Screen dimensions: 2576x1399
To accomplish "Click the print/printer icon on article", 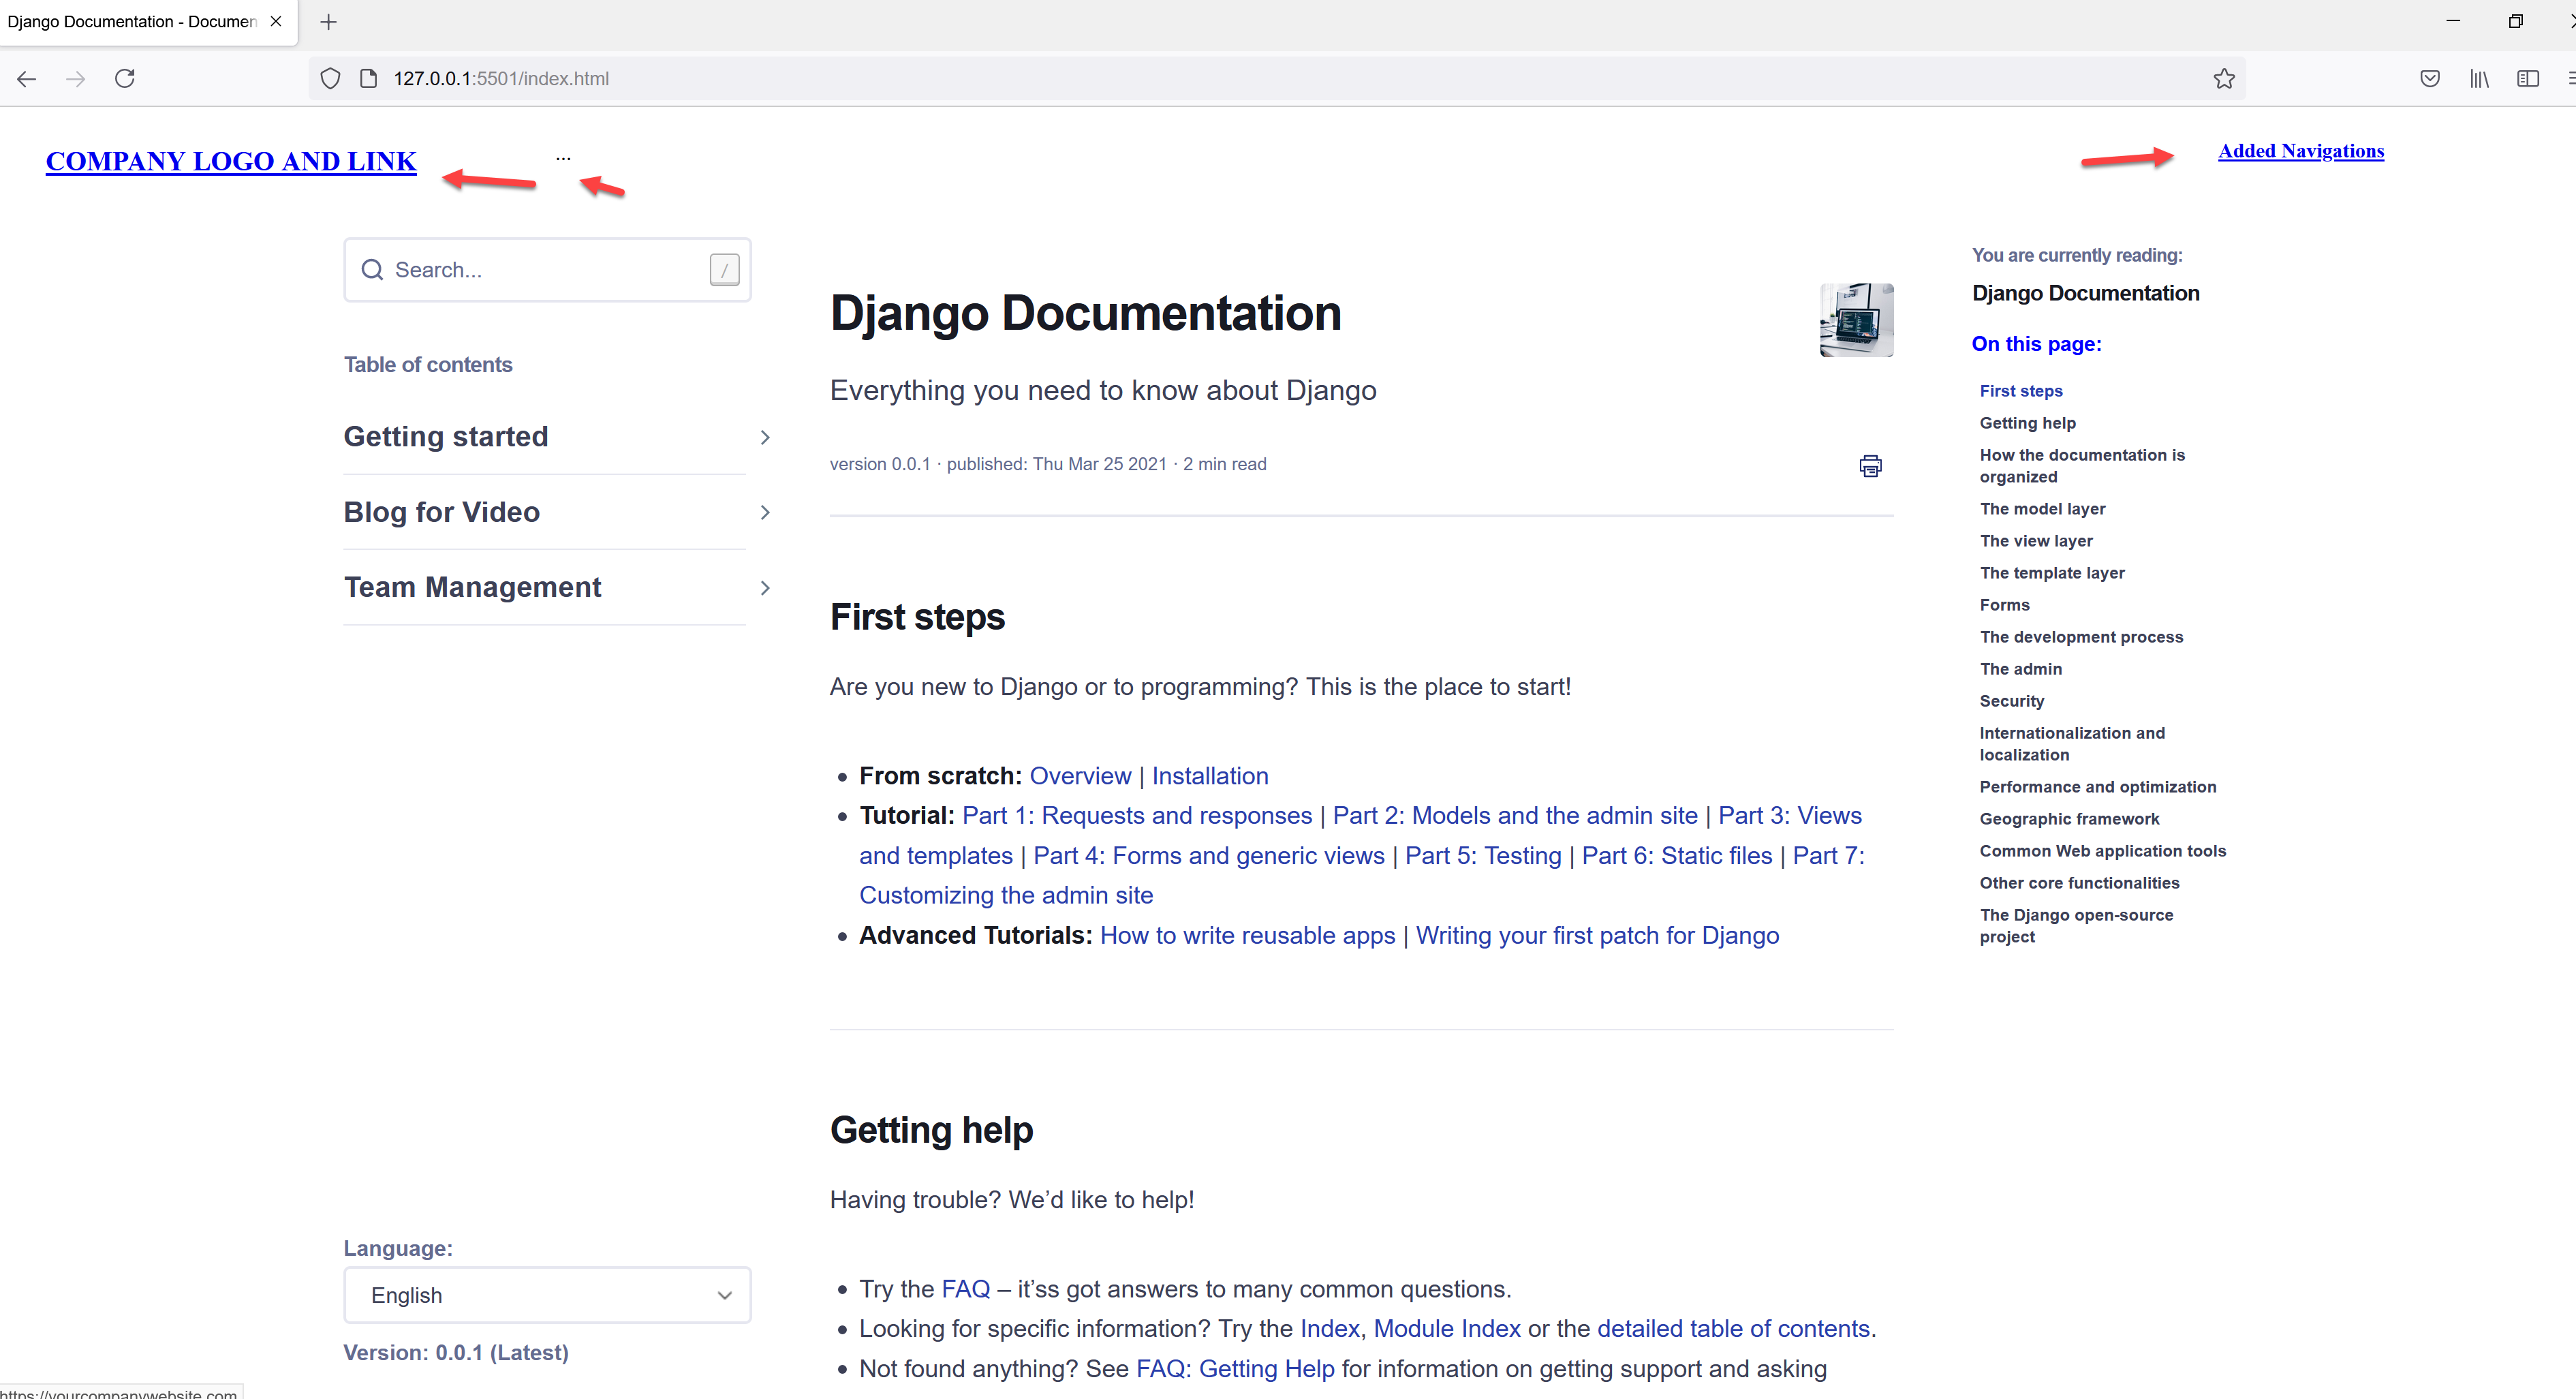I will (1870, 465).
